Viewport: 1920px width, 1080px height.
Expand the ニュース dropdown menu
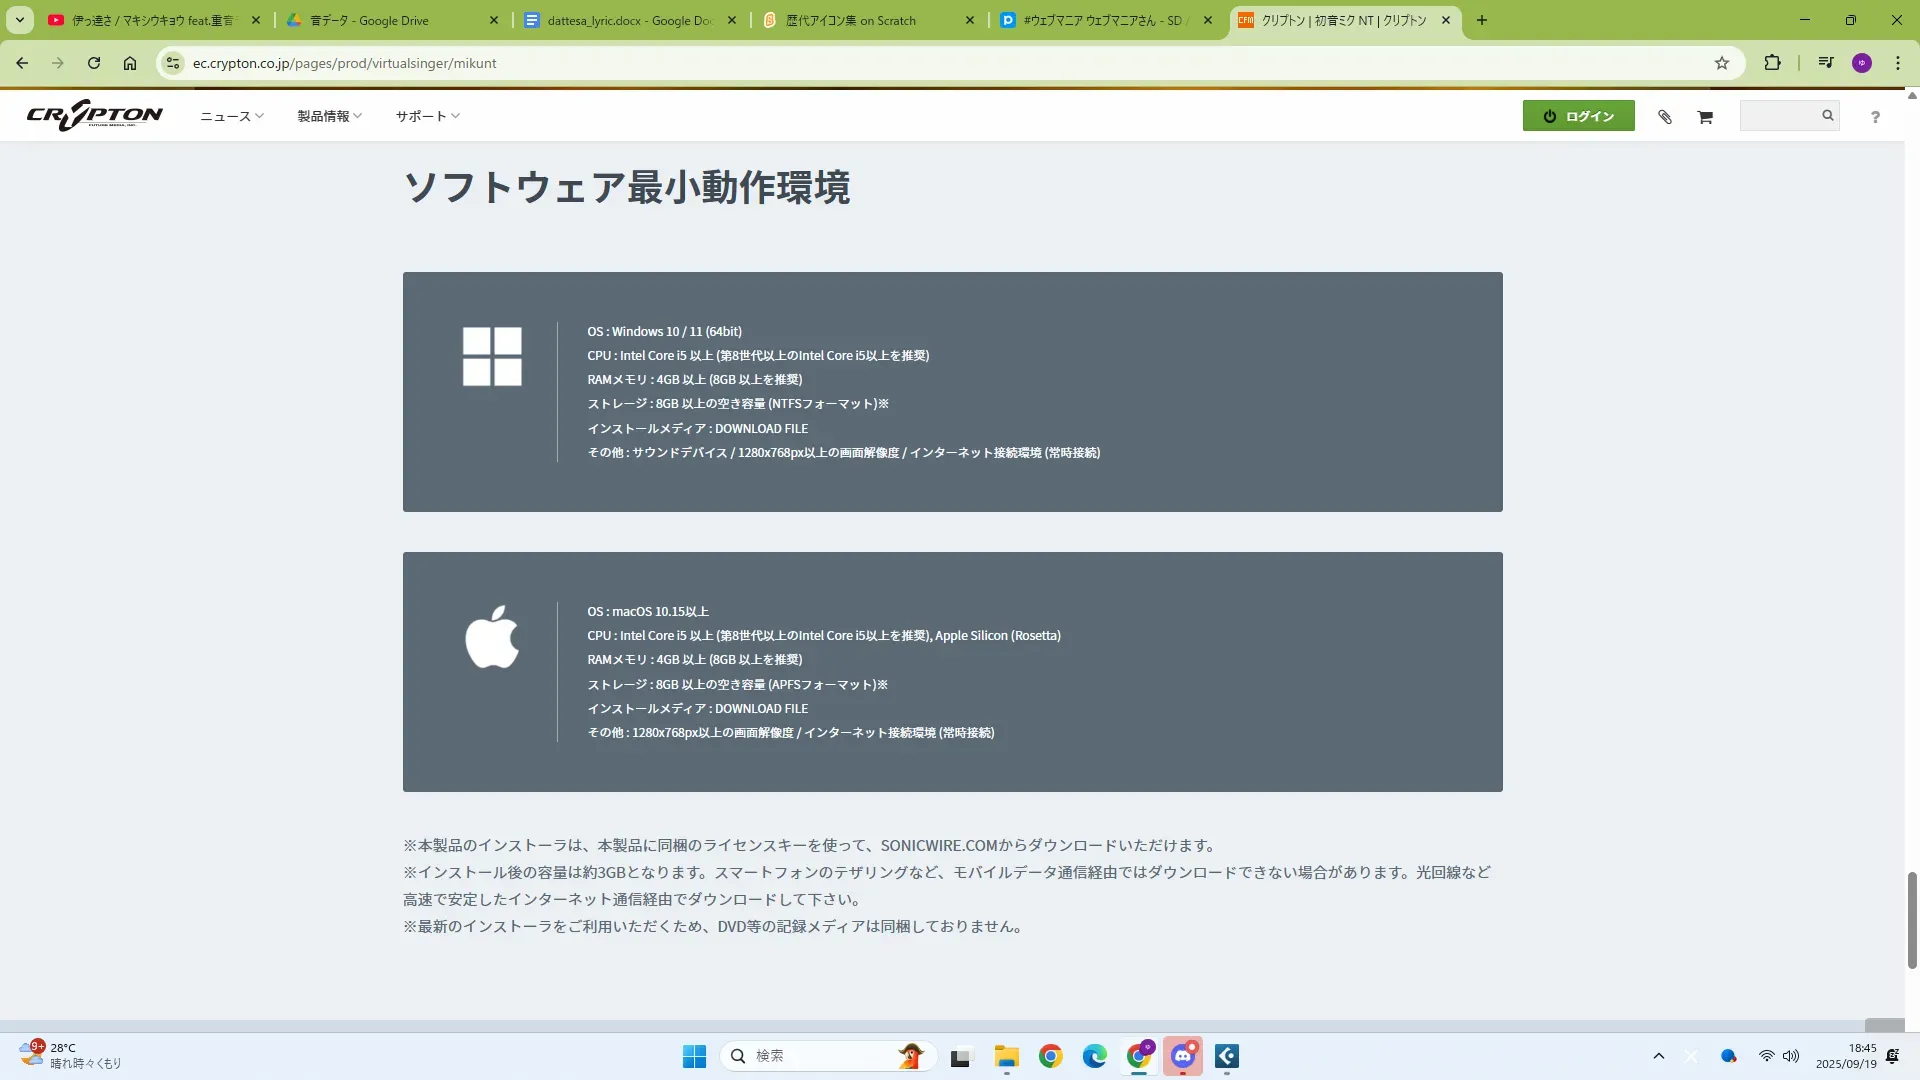point(232,116)
